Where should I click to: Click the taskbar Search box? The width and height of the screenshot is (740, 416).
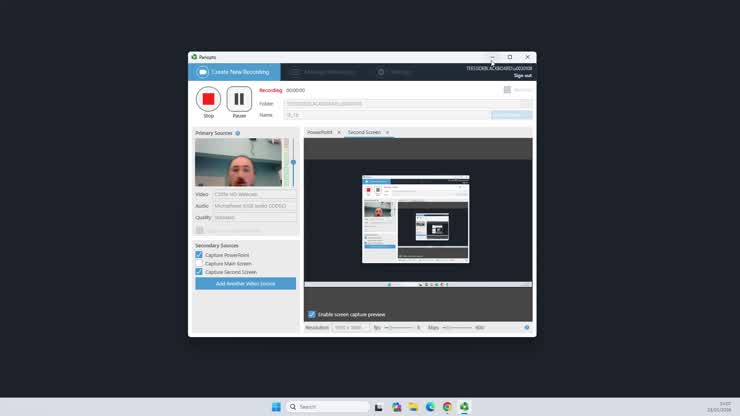tap(328, 407)
